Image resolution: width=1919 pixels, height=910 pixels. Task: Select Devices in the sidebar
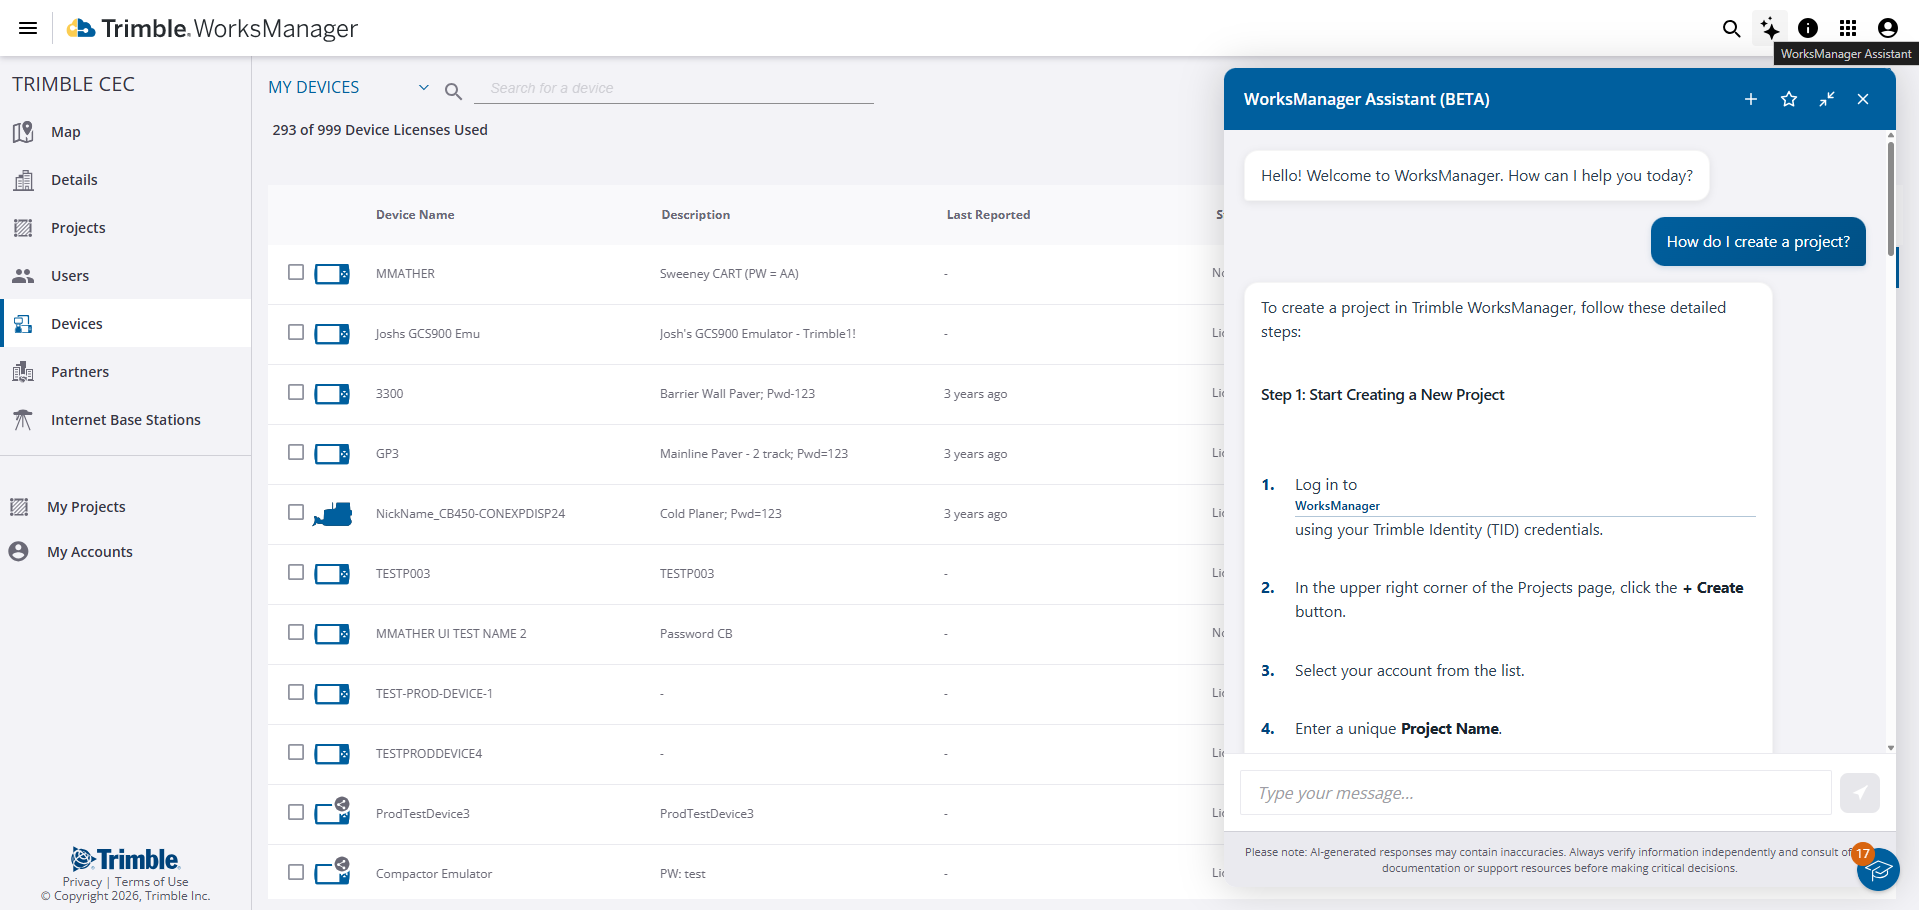pyautogui.click(x=125, y=324)
